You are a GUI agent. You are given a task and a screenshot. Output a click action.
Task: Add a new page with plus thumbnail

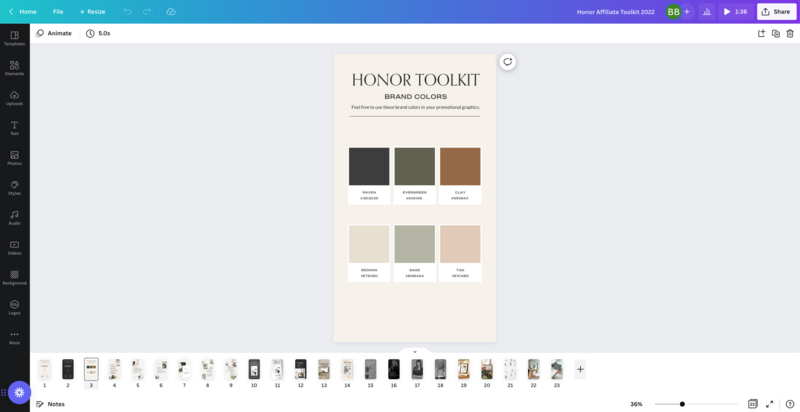point(580,369)
